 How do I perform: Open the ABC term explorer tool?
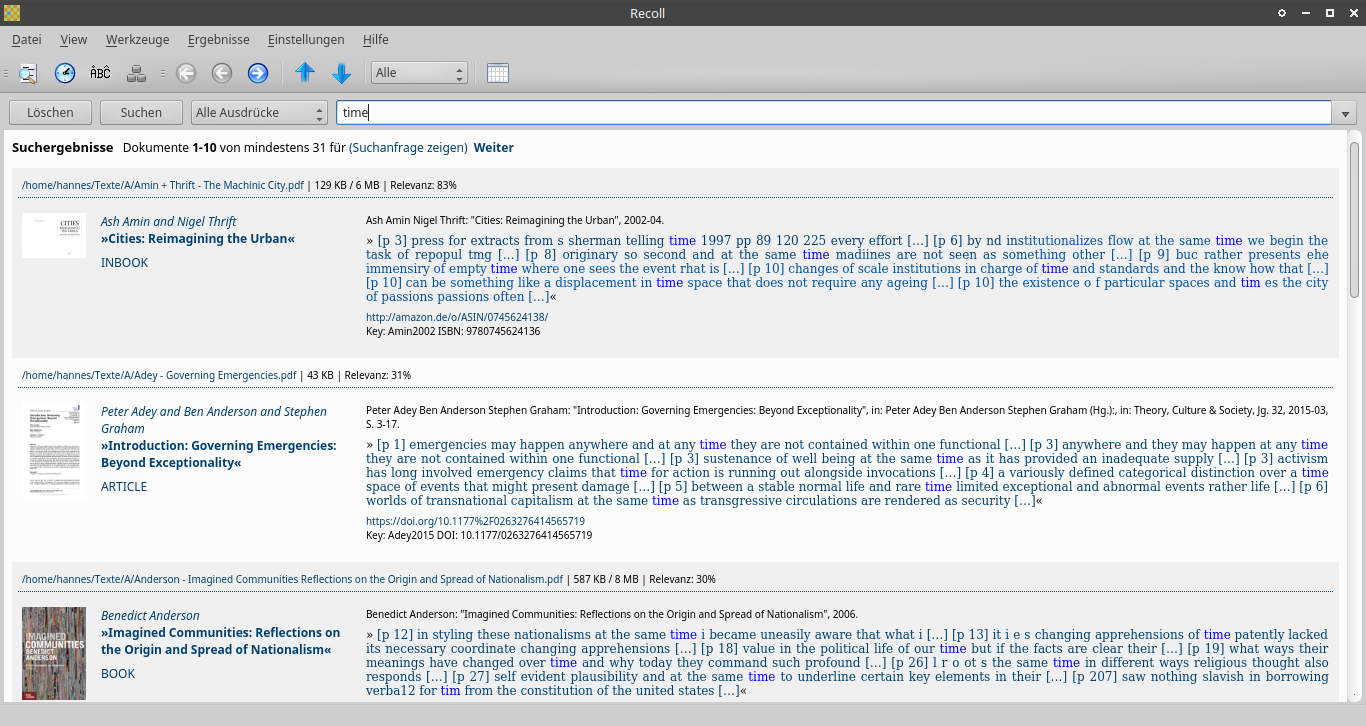100,73
